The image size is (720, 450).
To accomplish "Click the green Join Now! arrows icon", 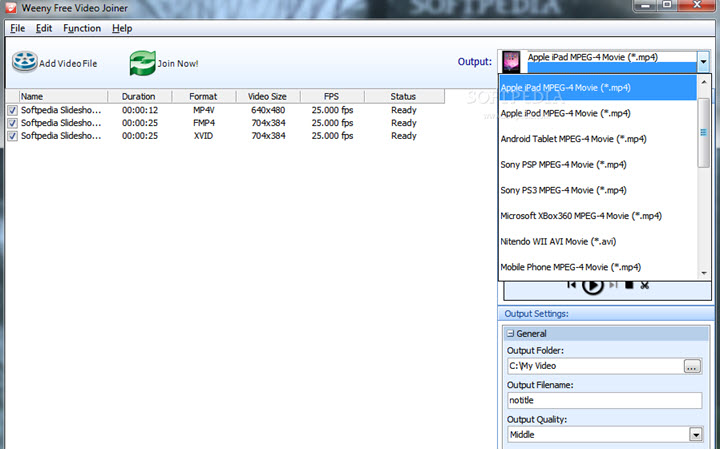I will pyautogui.click(x=142, y=63).
